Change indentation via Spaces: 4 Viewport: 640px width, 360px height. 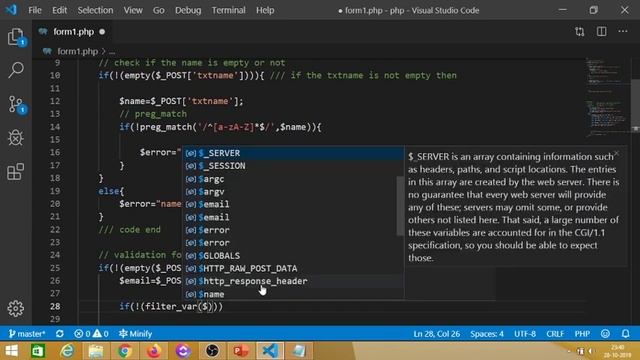487,333
